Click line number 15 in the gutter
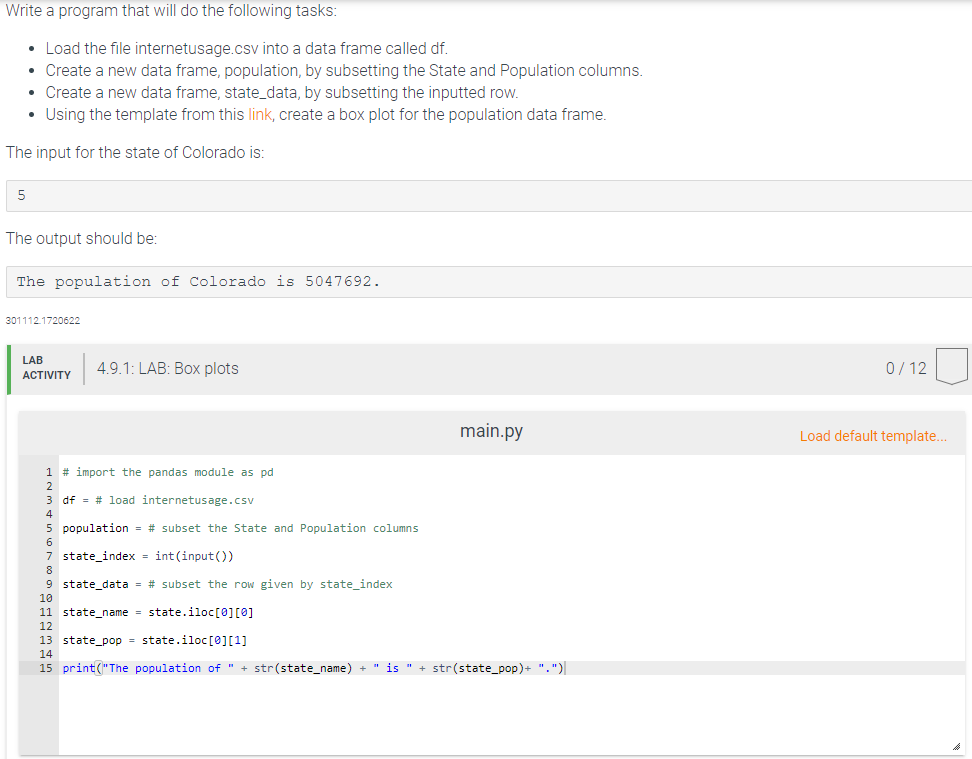The height and width of the screenshot is (759, 972). click(49, 667)
